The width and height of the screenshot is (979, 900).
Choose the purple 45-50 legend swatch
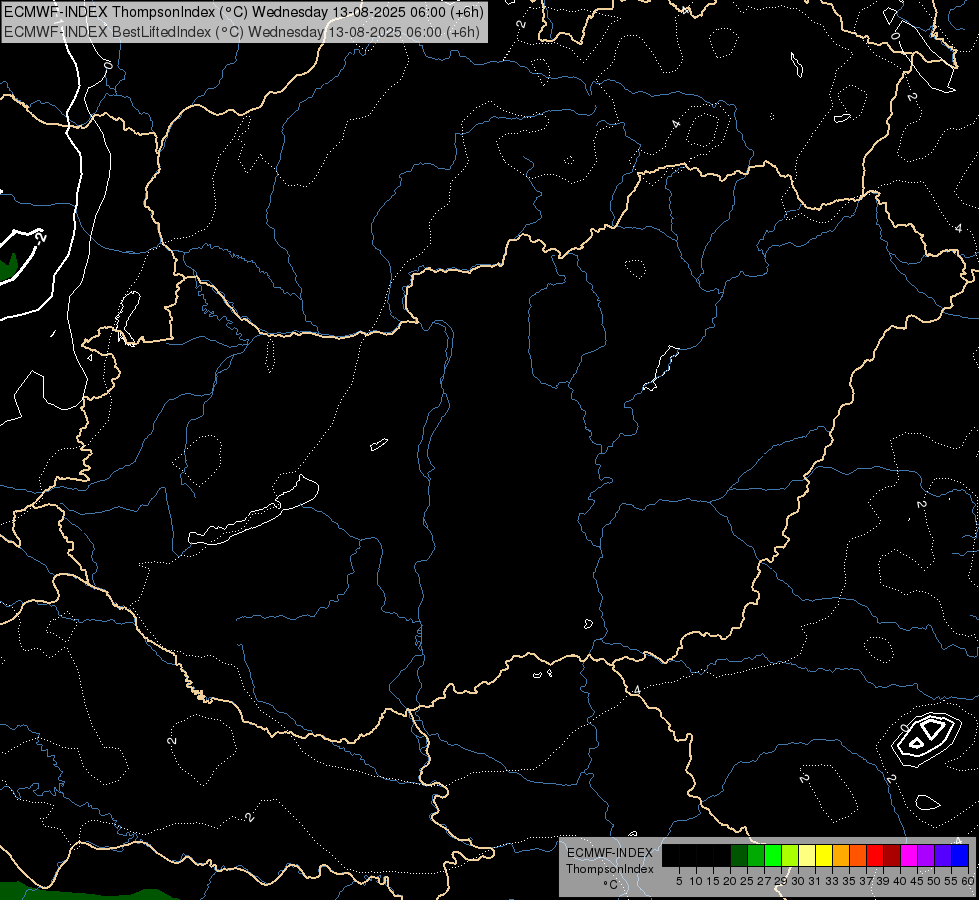pyautogui.click(x=926, y=855)
